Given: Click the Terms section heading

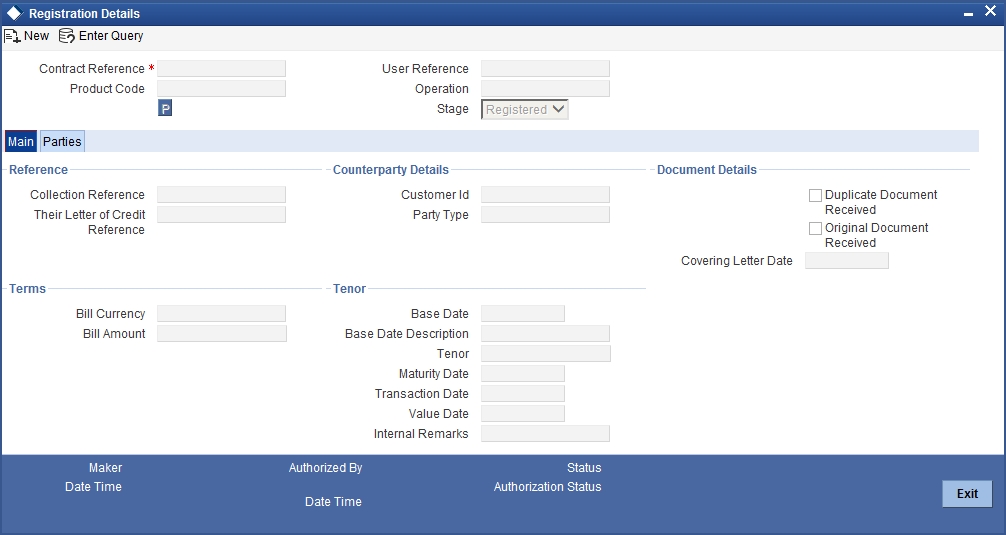Looking at the screenshot, I should pyautogui.click(x=28, y=289).
